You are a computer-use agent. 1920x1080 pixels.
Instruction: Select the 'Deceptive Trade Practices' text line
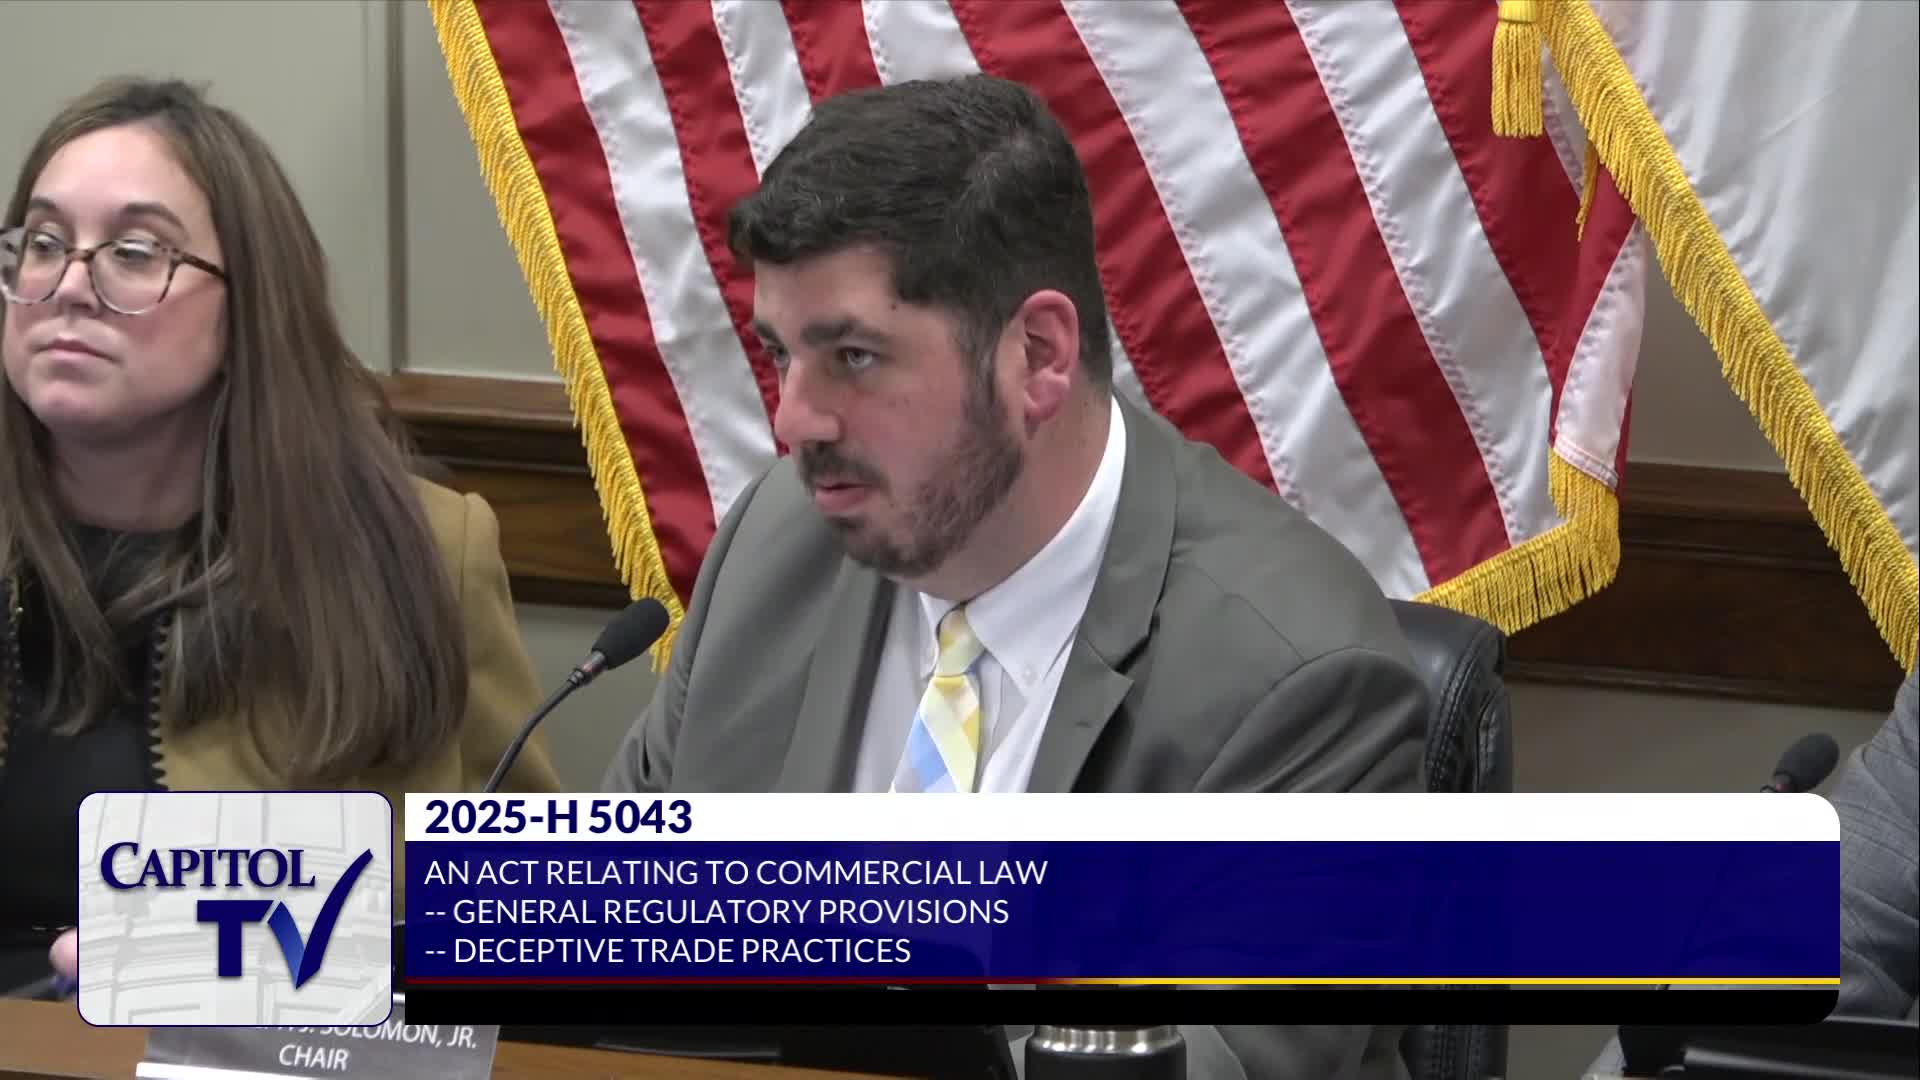[668, 950]
